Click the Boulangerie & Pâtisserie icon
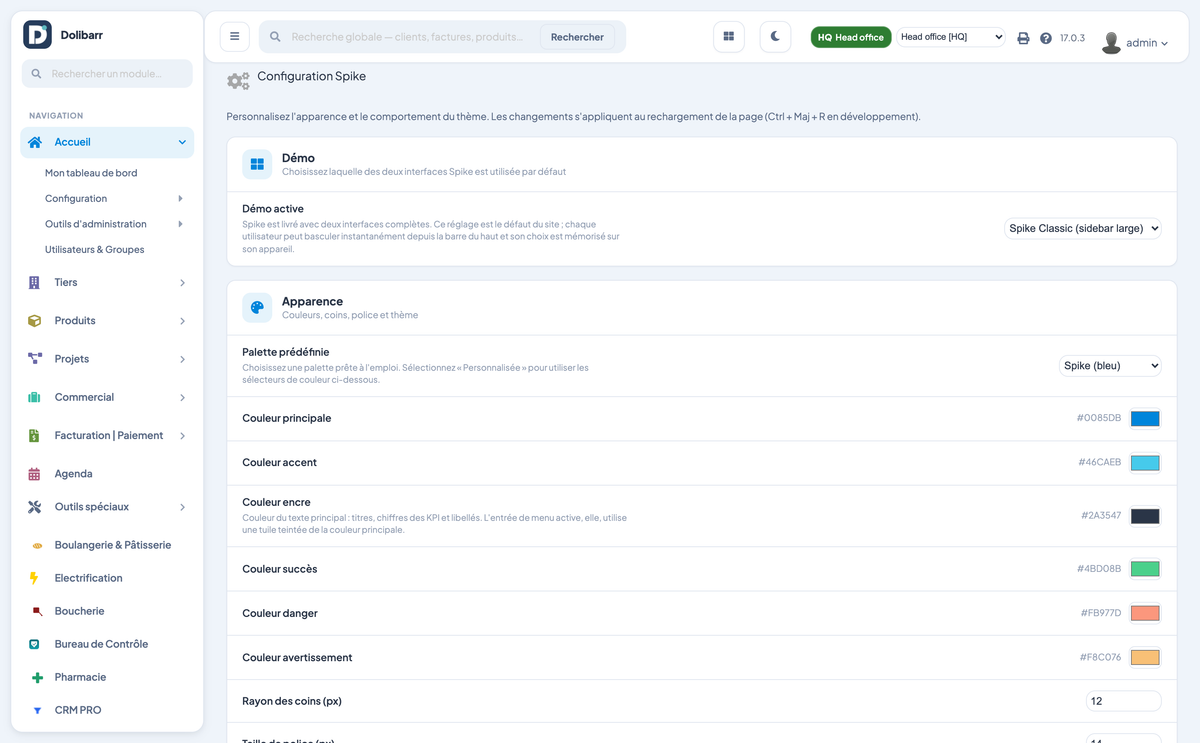This screenshot has height=743, width=1200. (x=37, y=545)
